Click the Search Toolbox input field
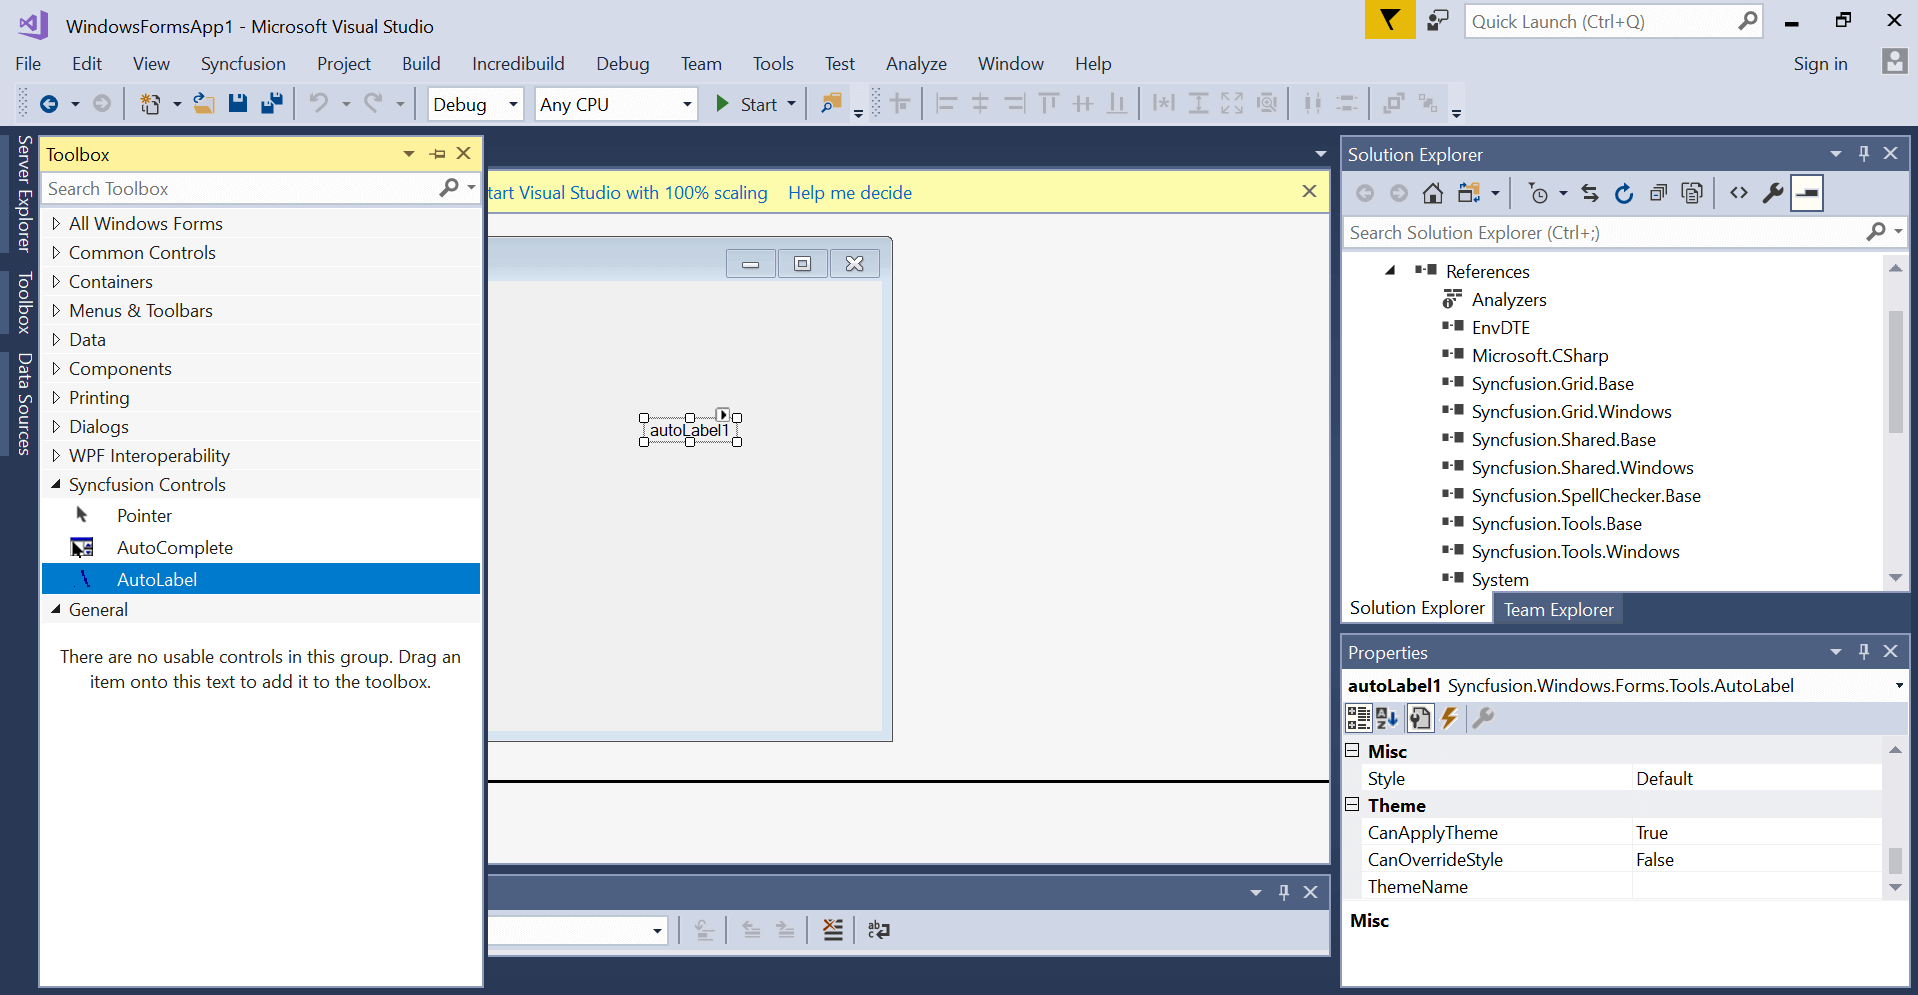 (x=240, y=189)
